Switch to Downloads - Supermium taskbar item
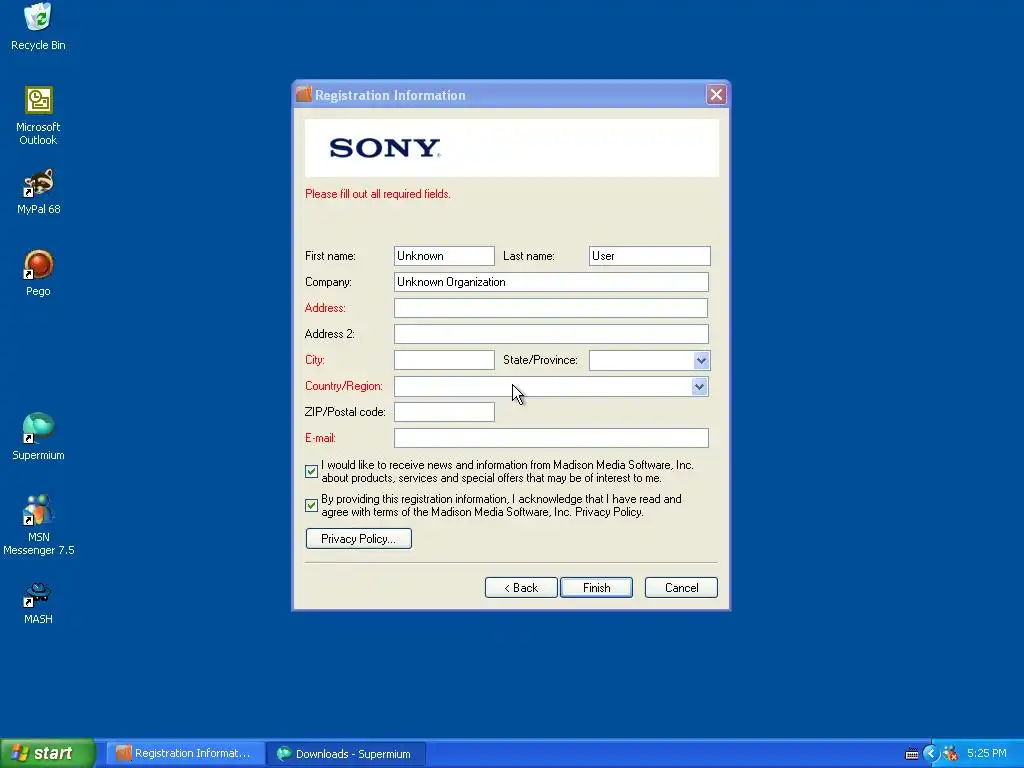Image resolution: width=1024 pixels, height=768 pixels. tap(346, 754)
